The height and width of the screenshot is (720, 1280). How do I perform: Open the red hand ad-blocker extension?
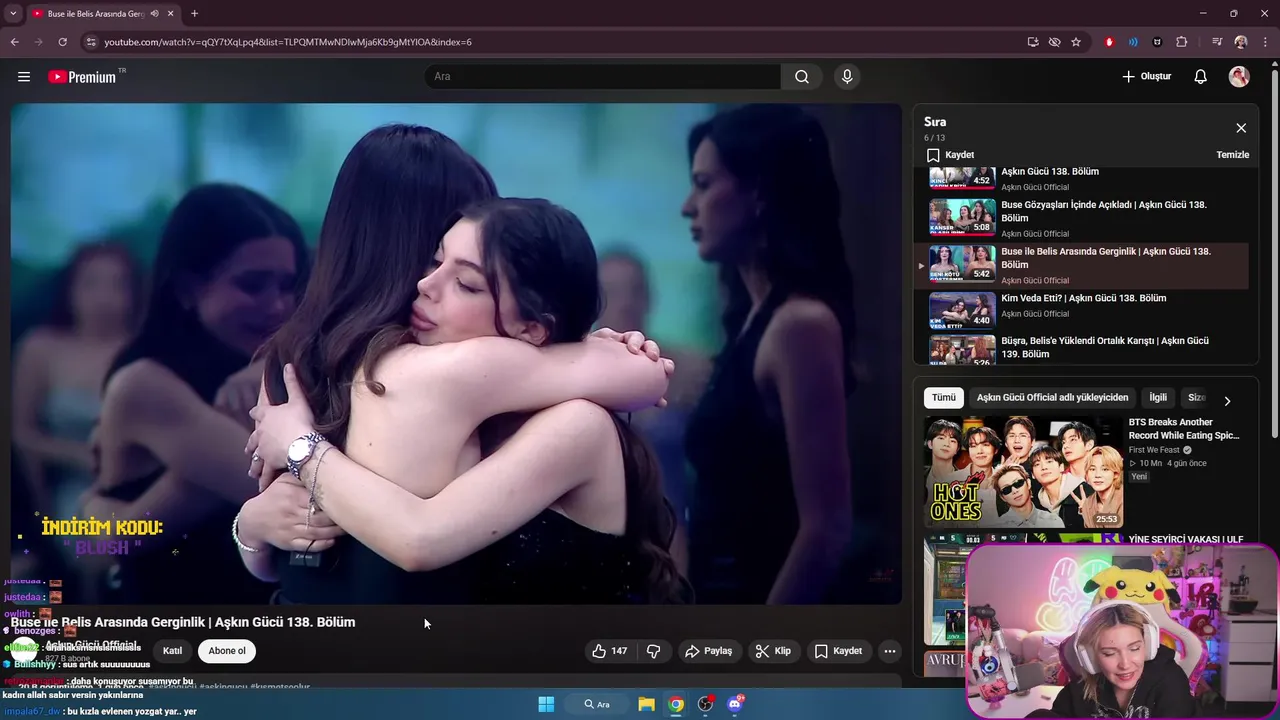[x=1109, y=42]
